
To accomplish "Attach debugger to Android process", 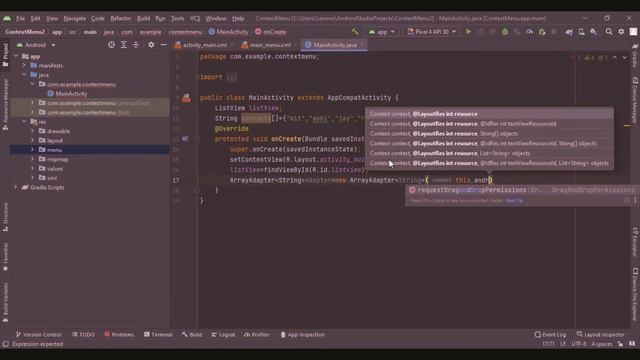I will (x=542, y=32).
